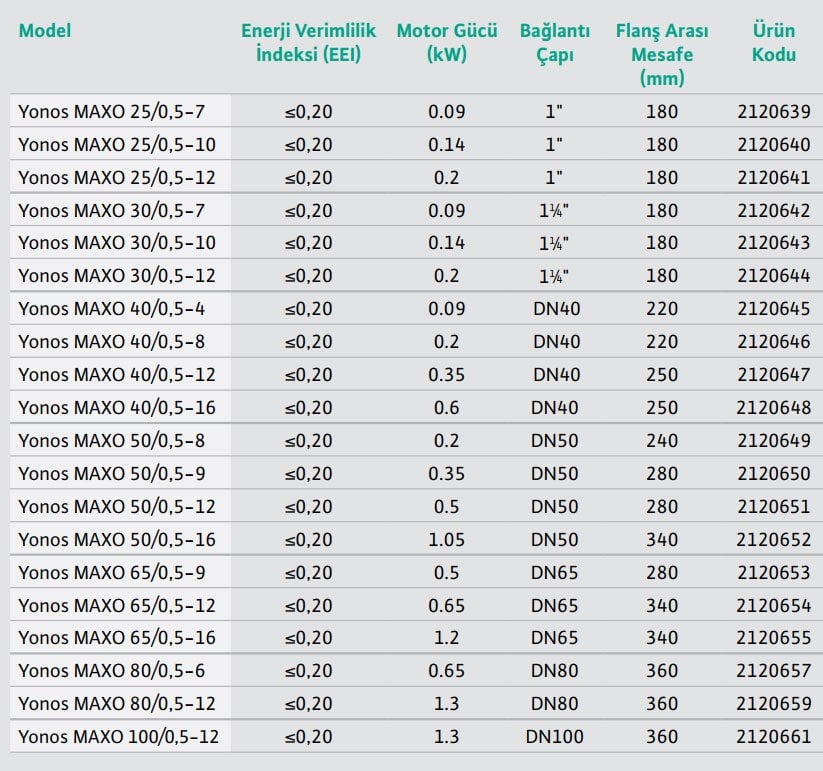The height and width of the screenshot is (771, 823).
Task: Select the Yonos MAXO 25/0,5-12 model cell
Action: [x=120, y=177]
